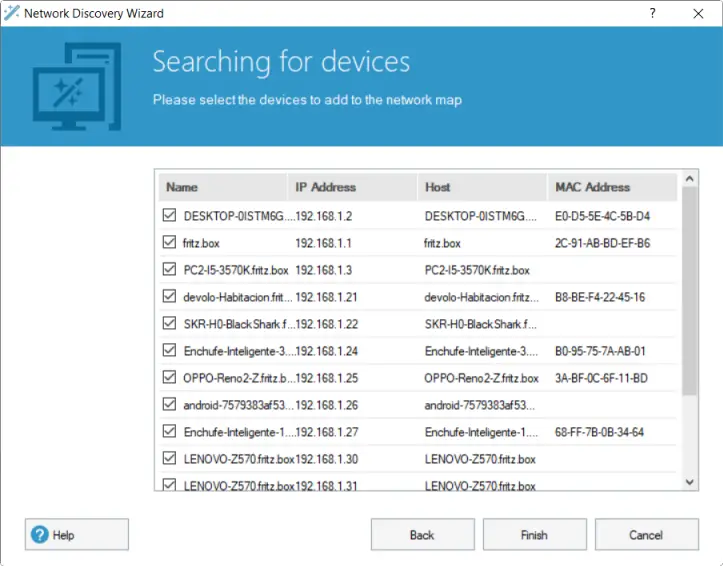The height and width of the screenshot is (566, 723).
Task: Toggle checkbox for device at 192.168.1.30
Action: [x=169, y=459]
